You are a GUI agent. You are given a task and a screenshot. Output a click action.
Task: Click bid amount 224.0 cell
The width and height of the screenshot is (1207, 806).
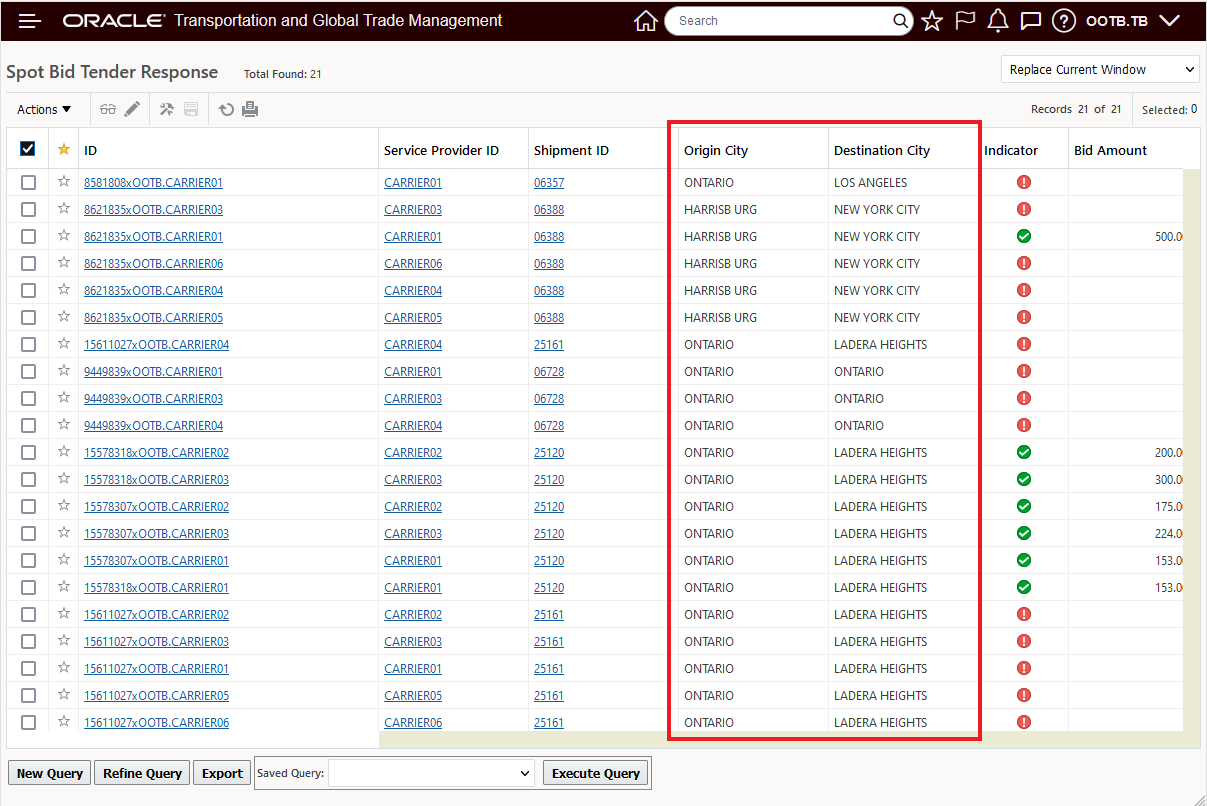click(1168, 534)
